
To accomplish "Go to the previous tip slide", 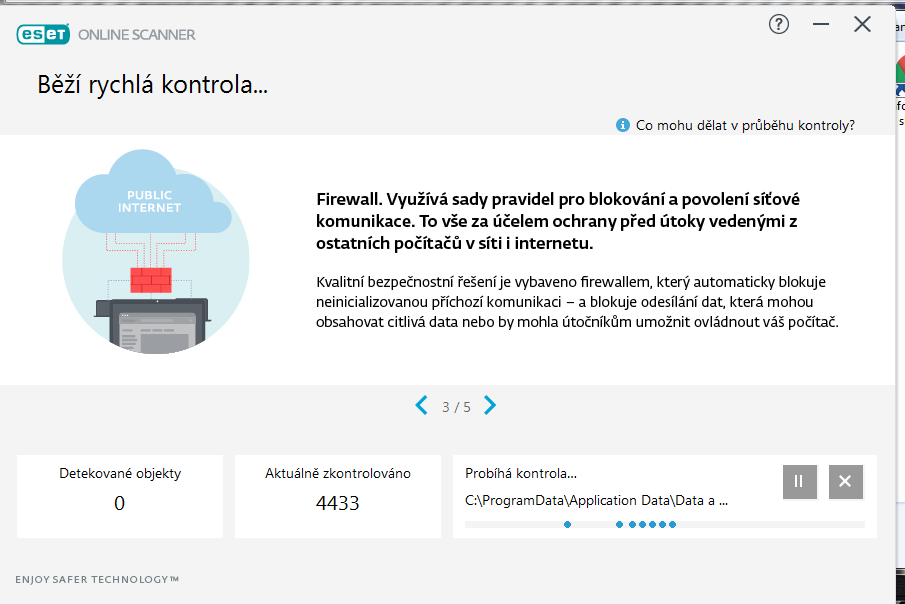I will (x=422, y=405).
